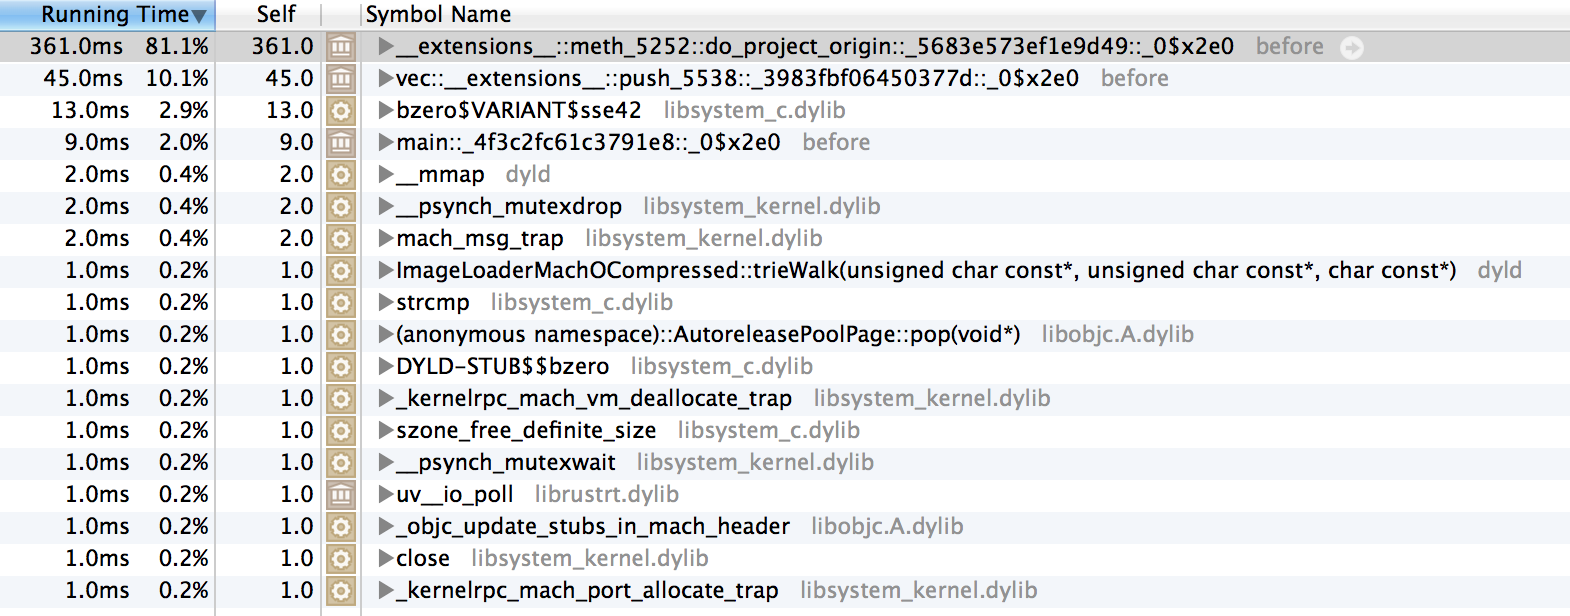Click the gear icon for __mmap
Image resolution: width=1570 pixels, height=616 pixels.
pyautogui.click(x=341, y=174)
